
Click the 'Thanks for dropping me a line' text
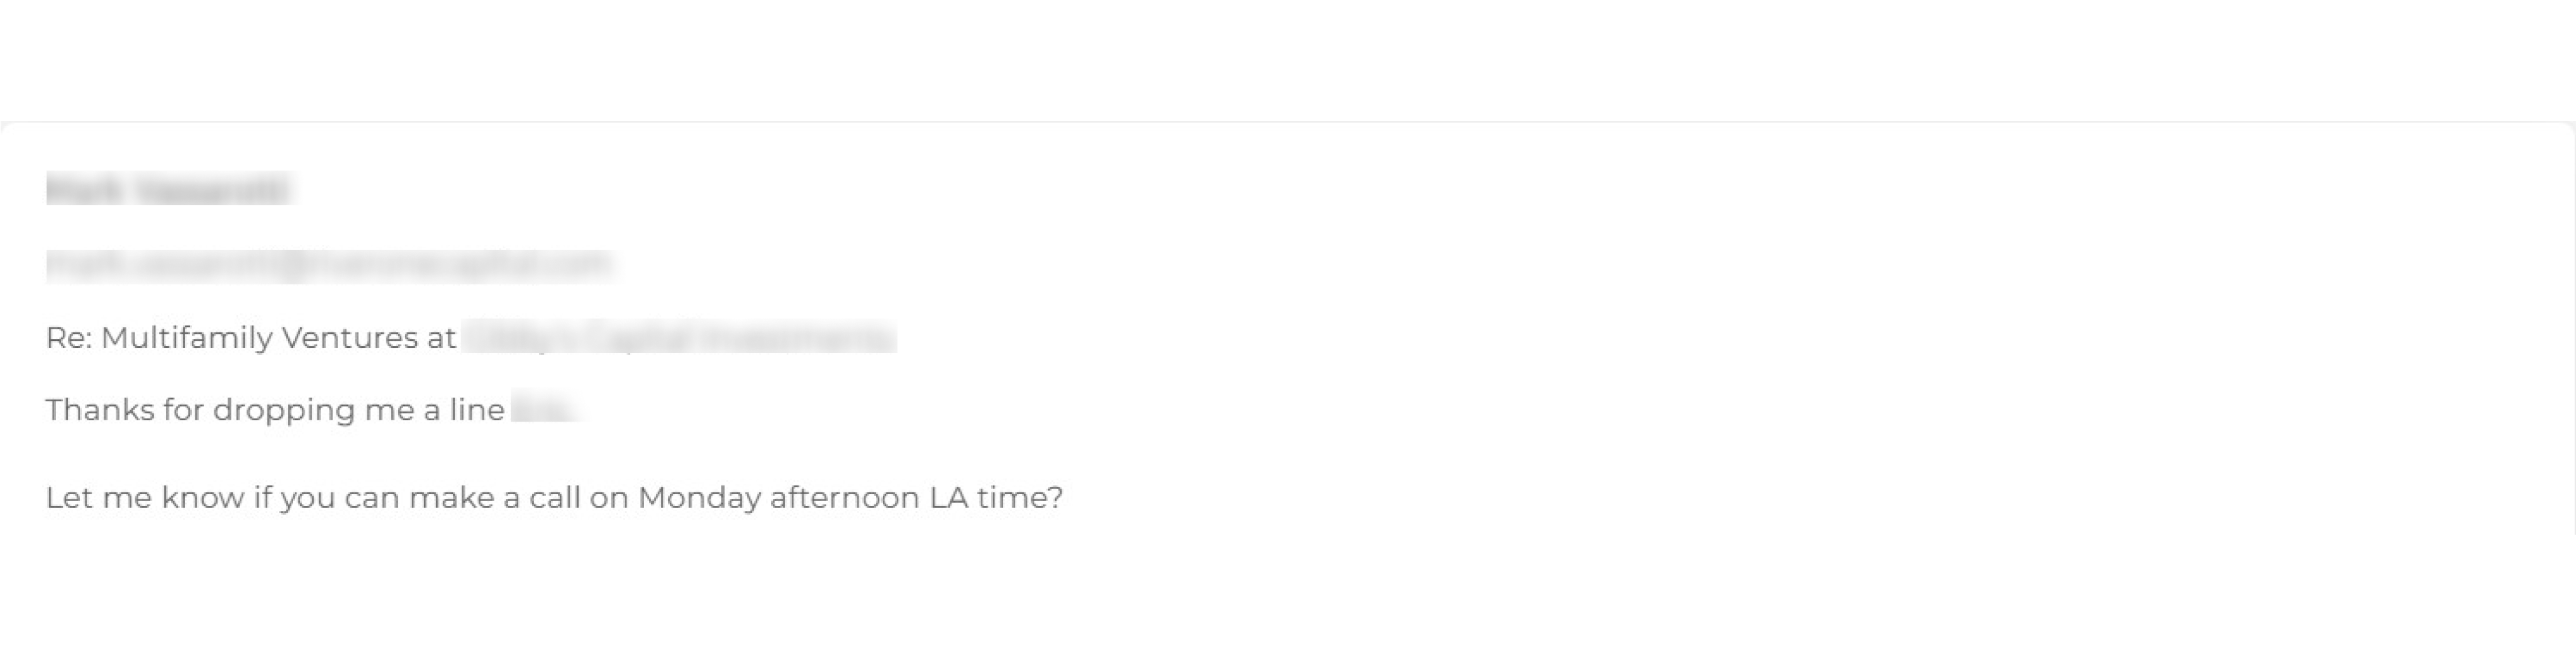click(x=275, y=410)
